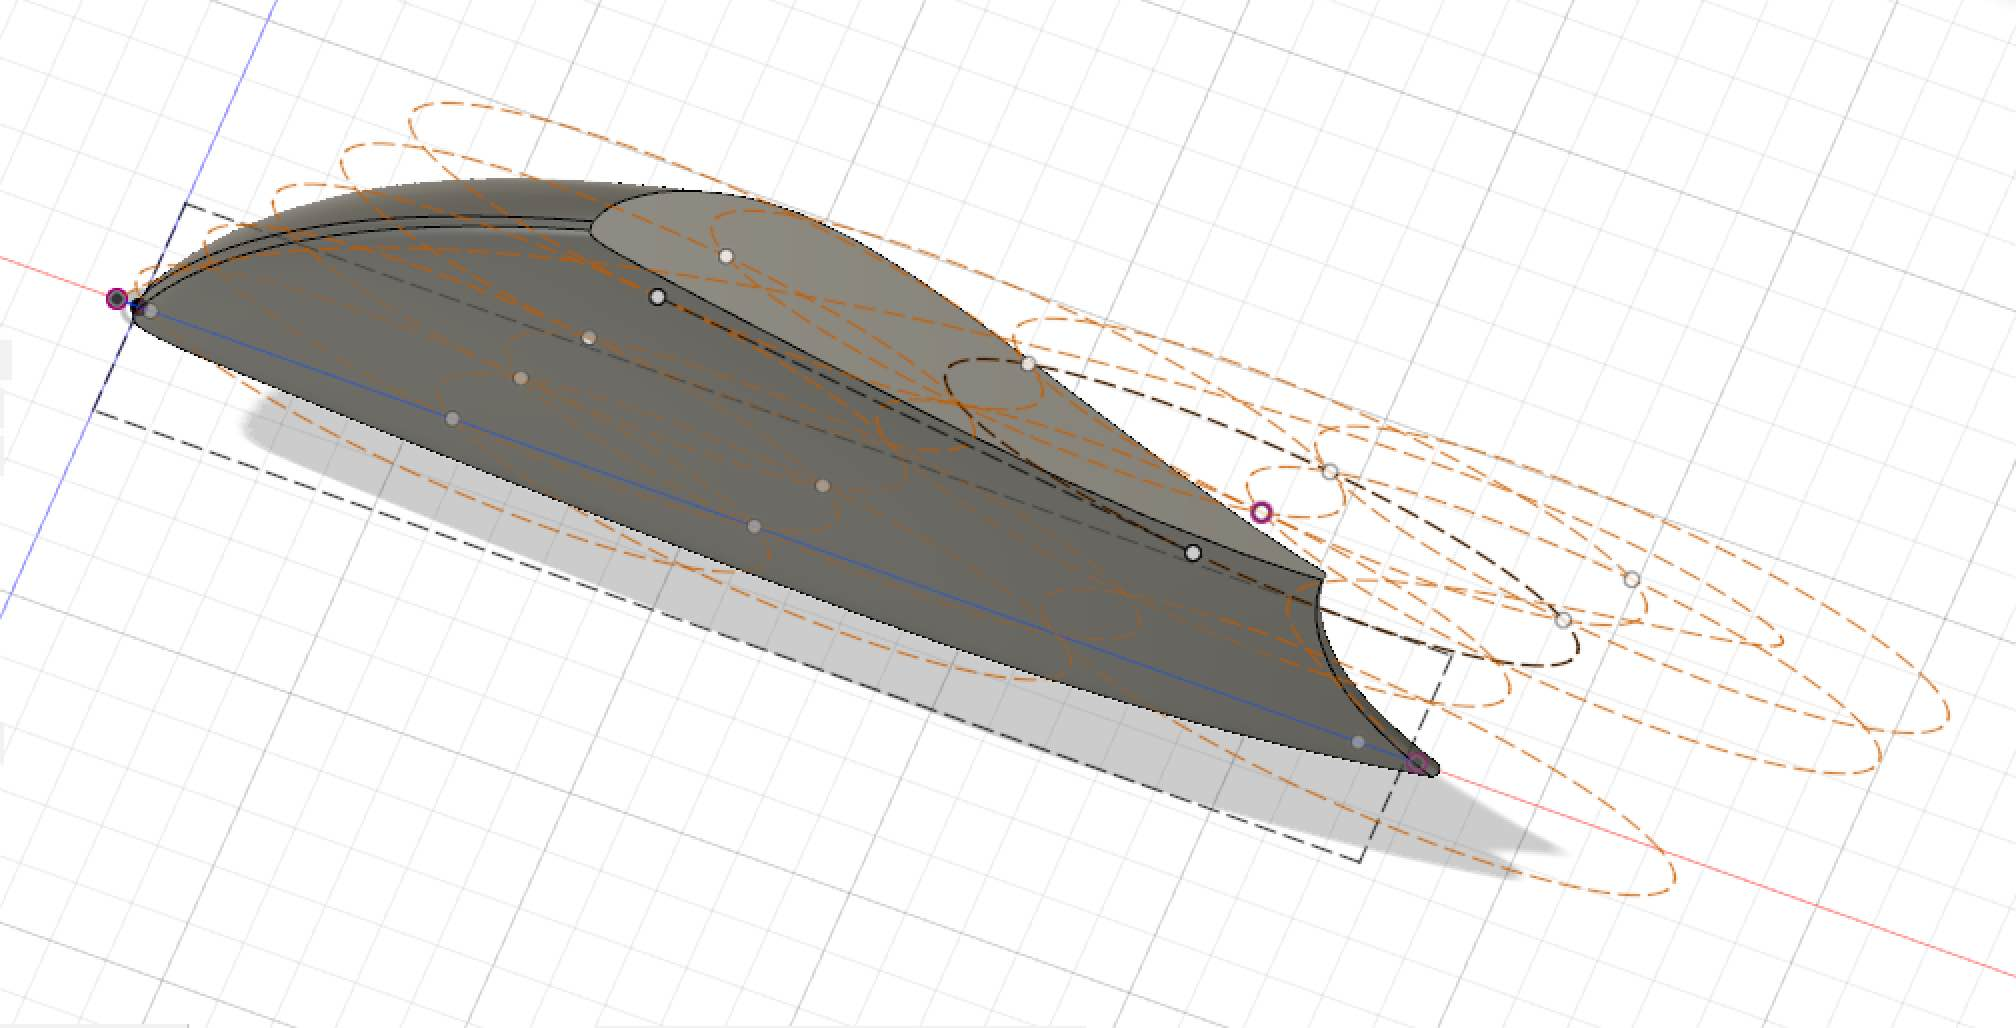Select the magenta point at the body's lower-right tip
The height and width of the screenshot is (1028, 2016).
click(1417, 765)
